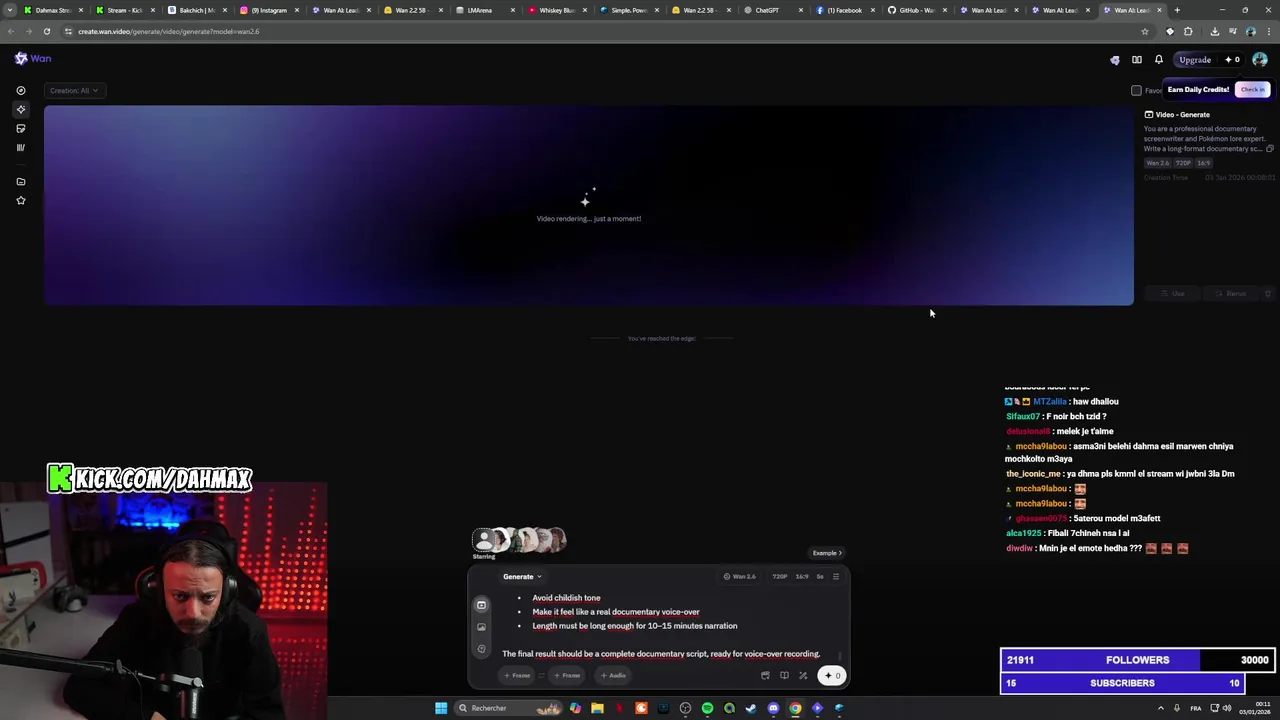The width and height of the screenshot is (1280, 720).
Task: Open the notifications bell
Action: click(x=1159, y=60)
